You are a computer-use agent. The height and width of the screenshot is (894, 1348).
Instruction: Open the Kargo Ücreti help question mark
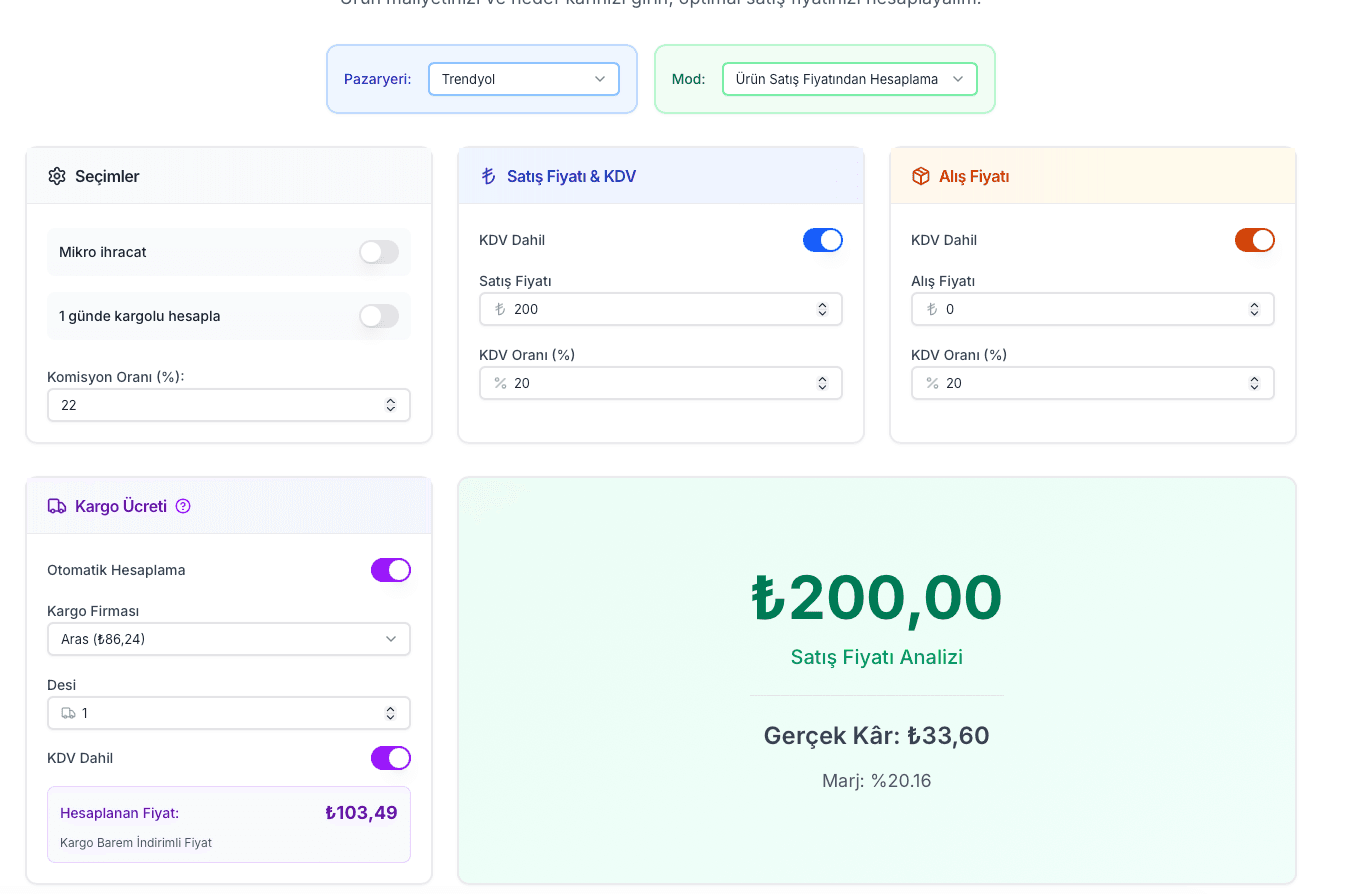click(x=183, y=507)
